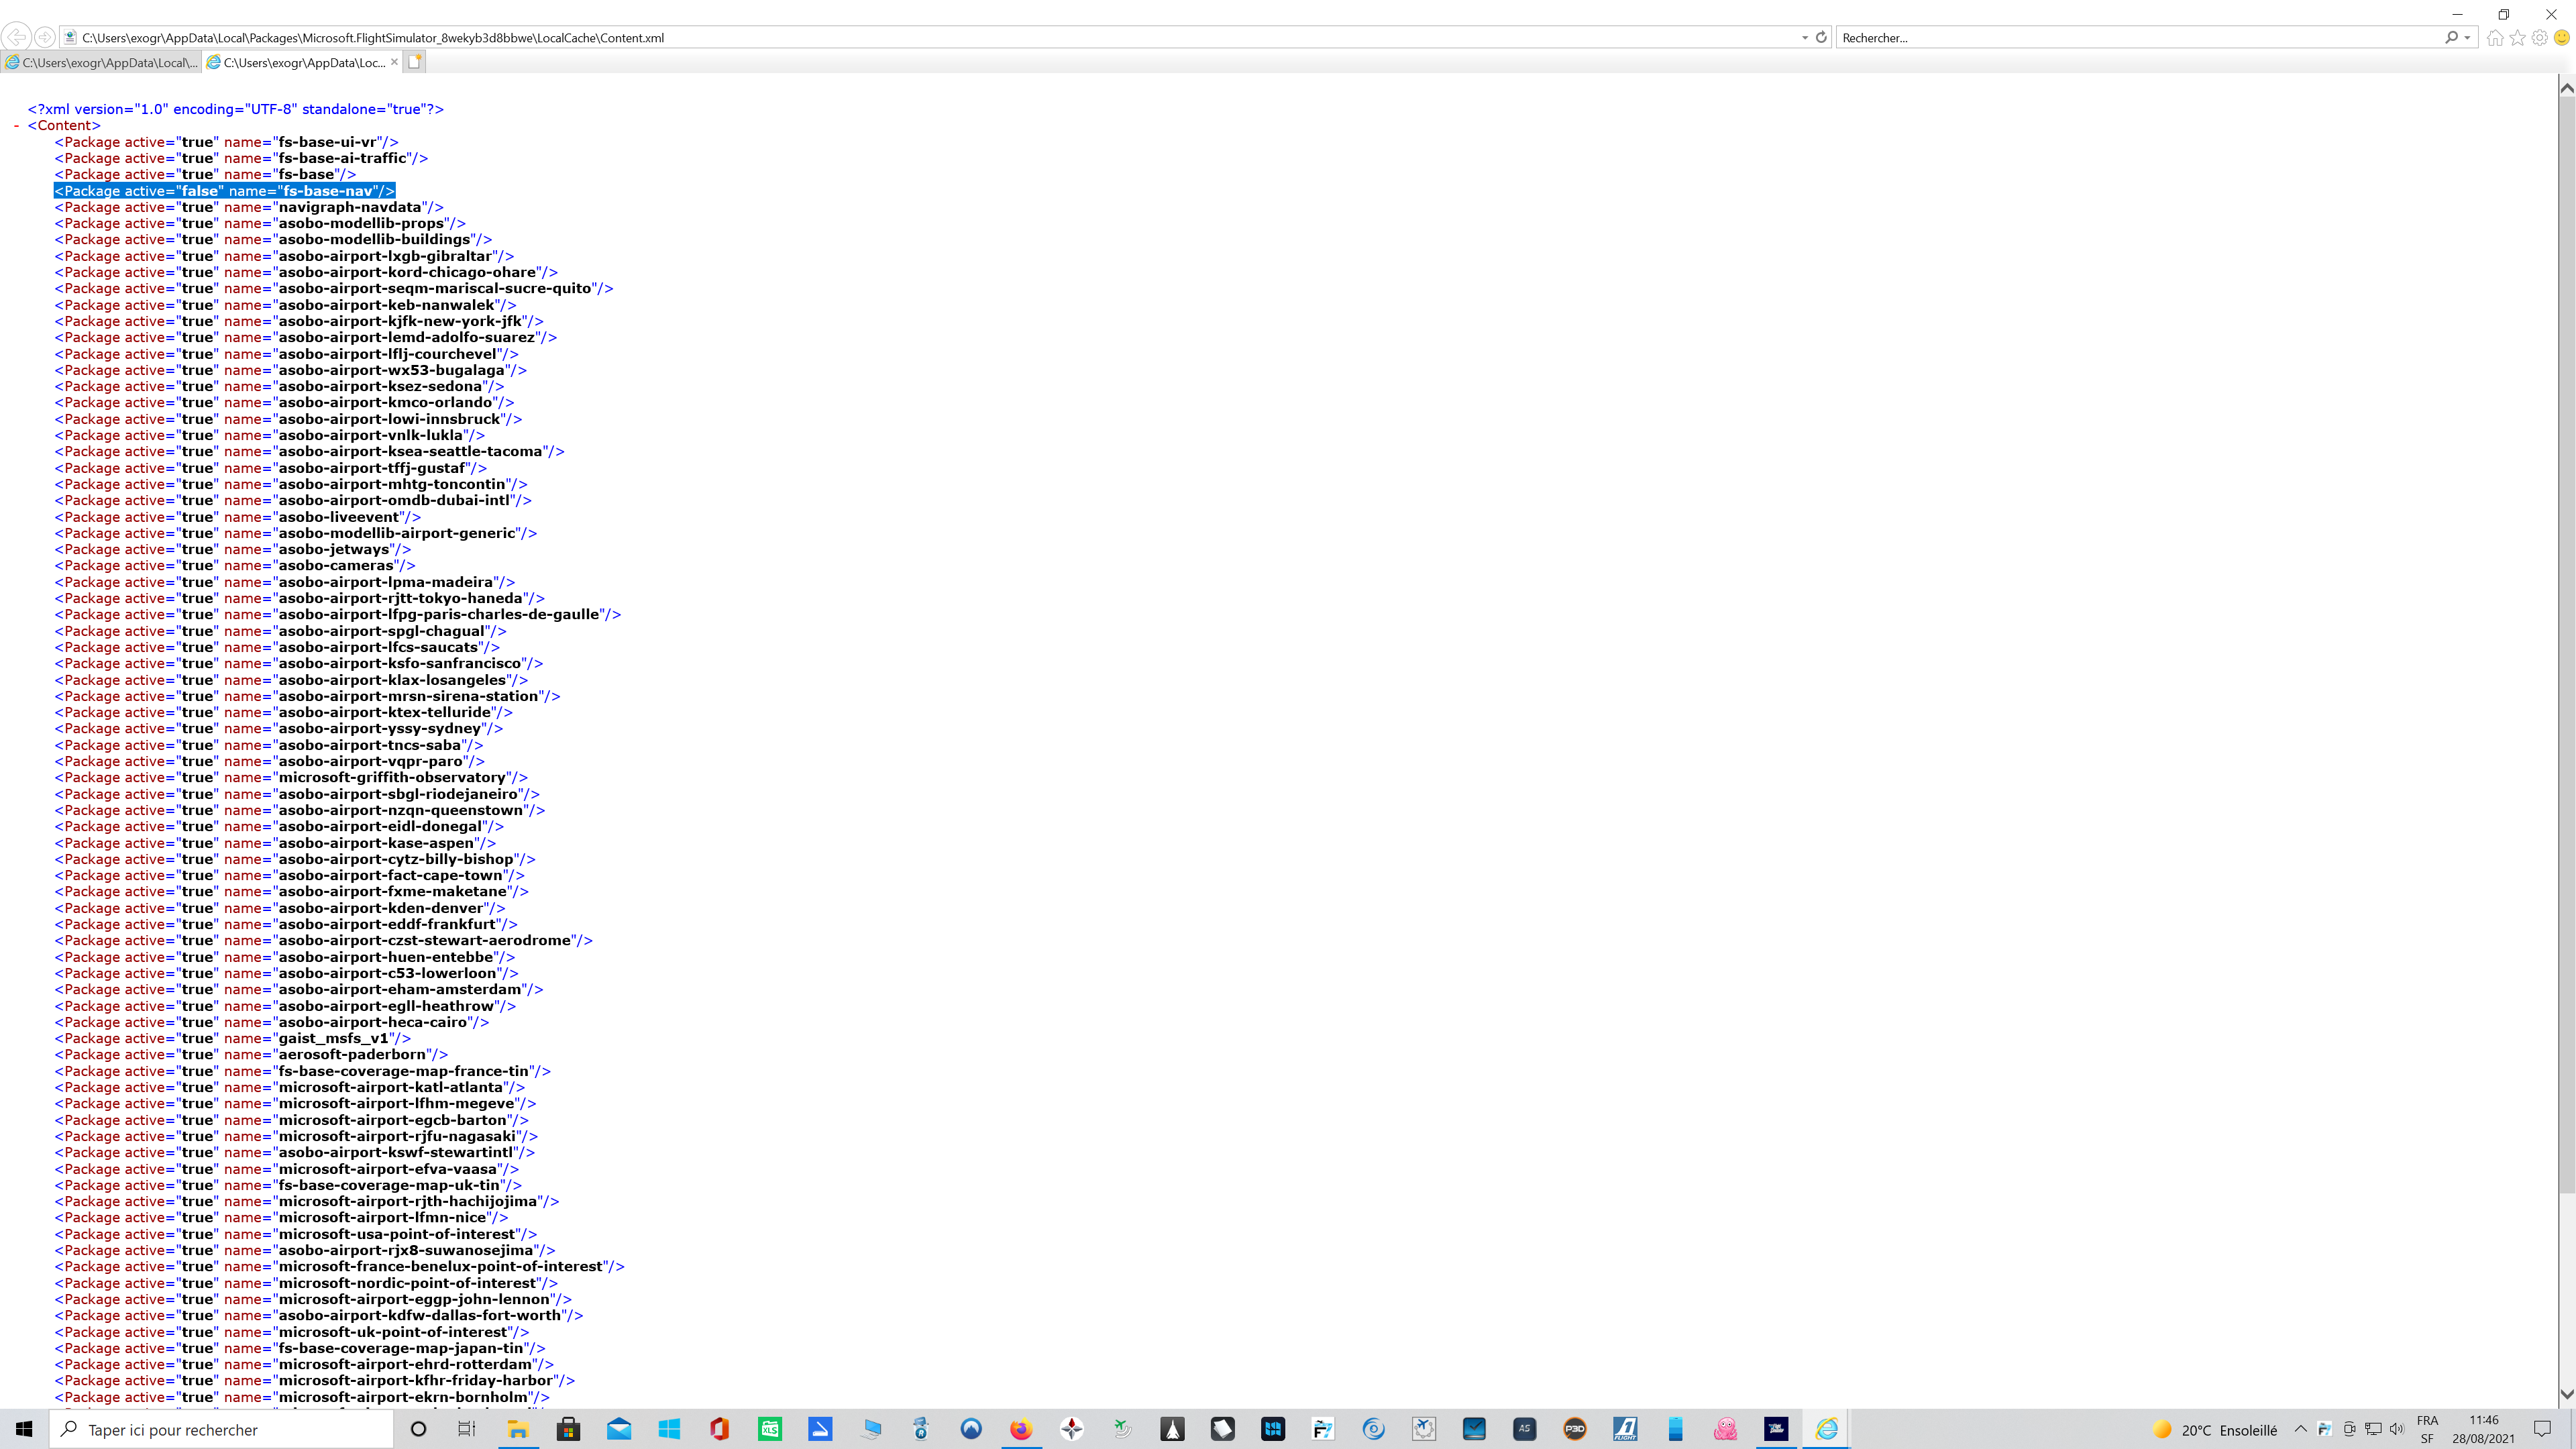Click the address bar with Content.xml path

(x=930, y=37)
